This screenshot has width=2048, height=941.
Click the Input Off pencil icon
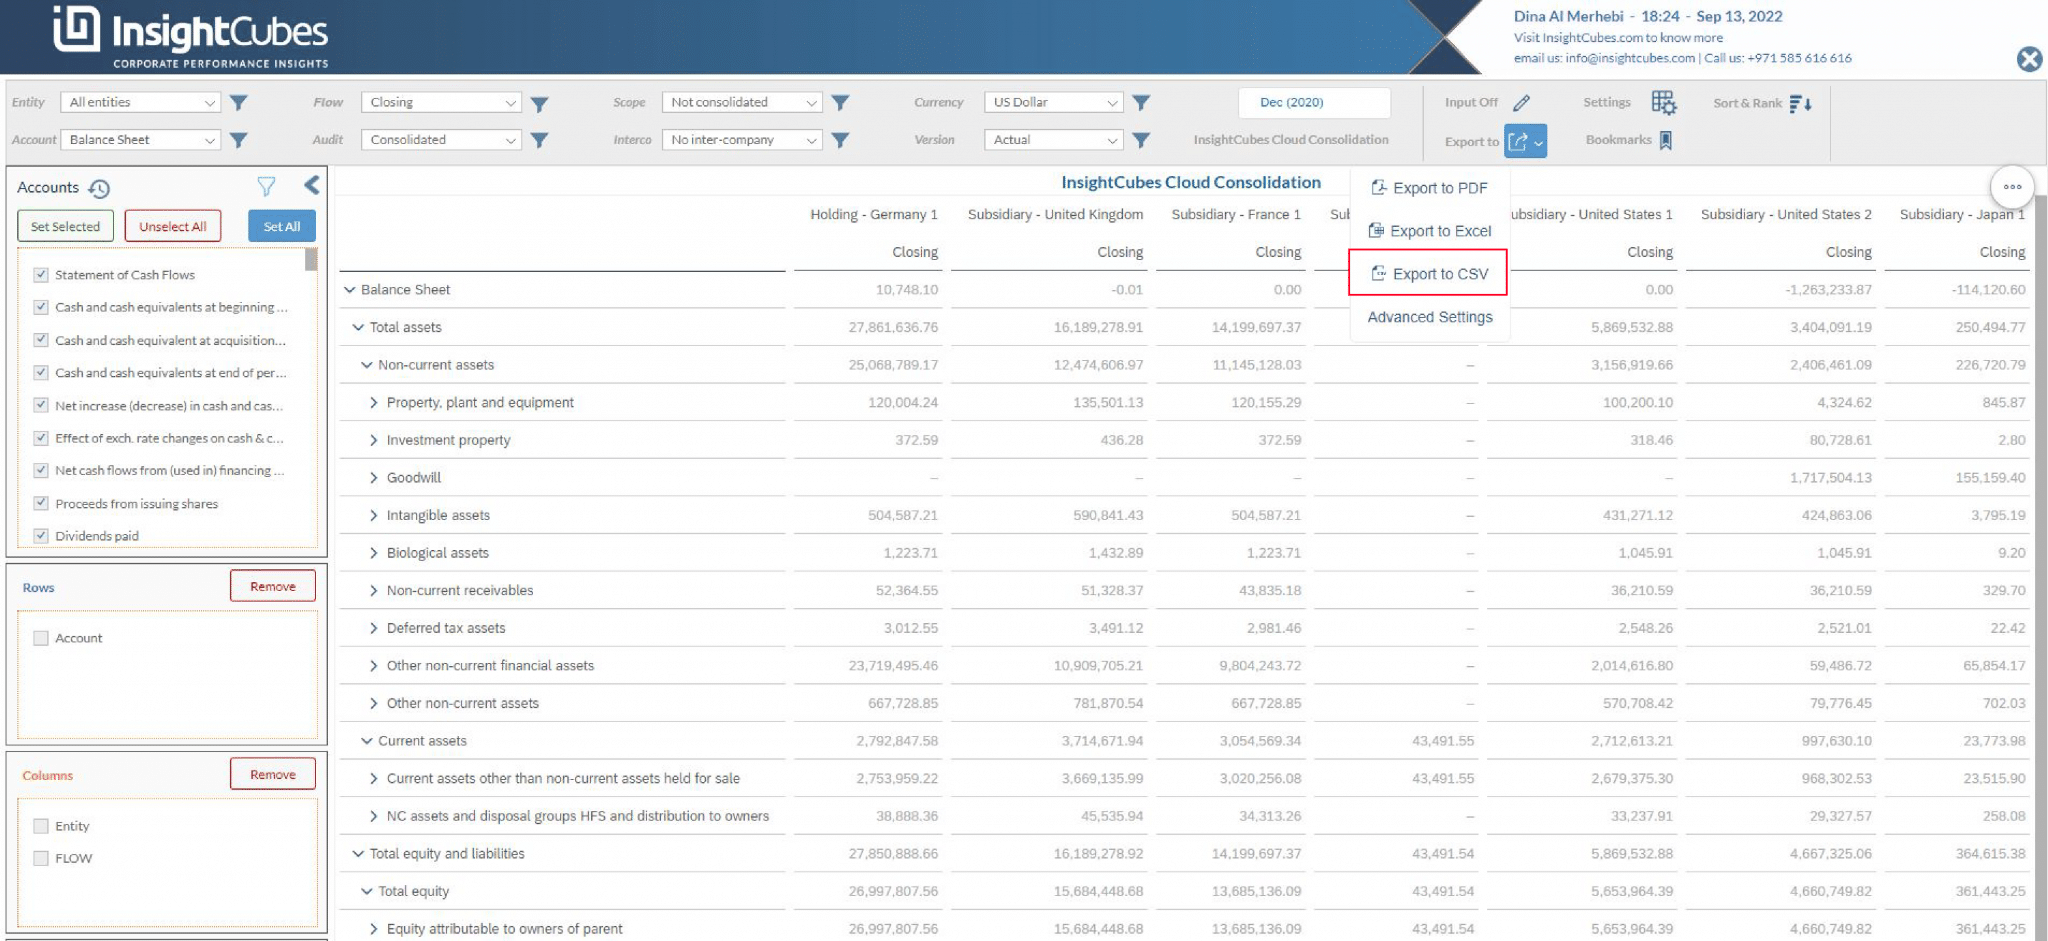pos(1521,101)
